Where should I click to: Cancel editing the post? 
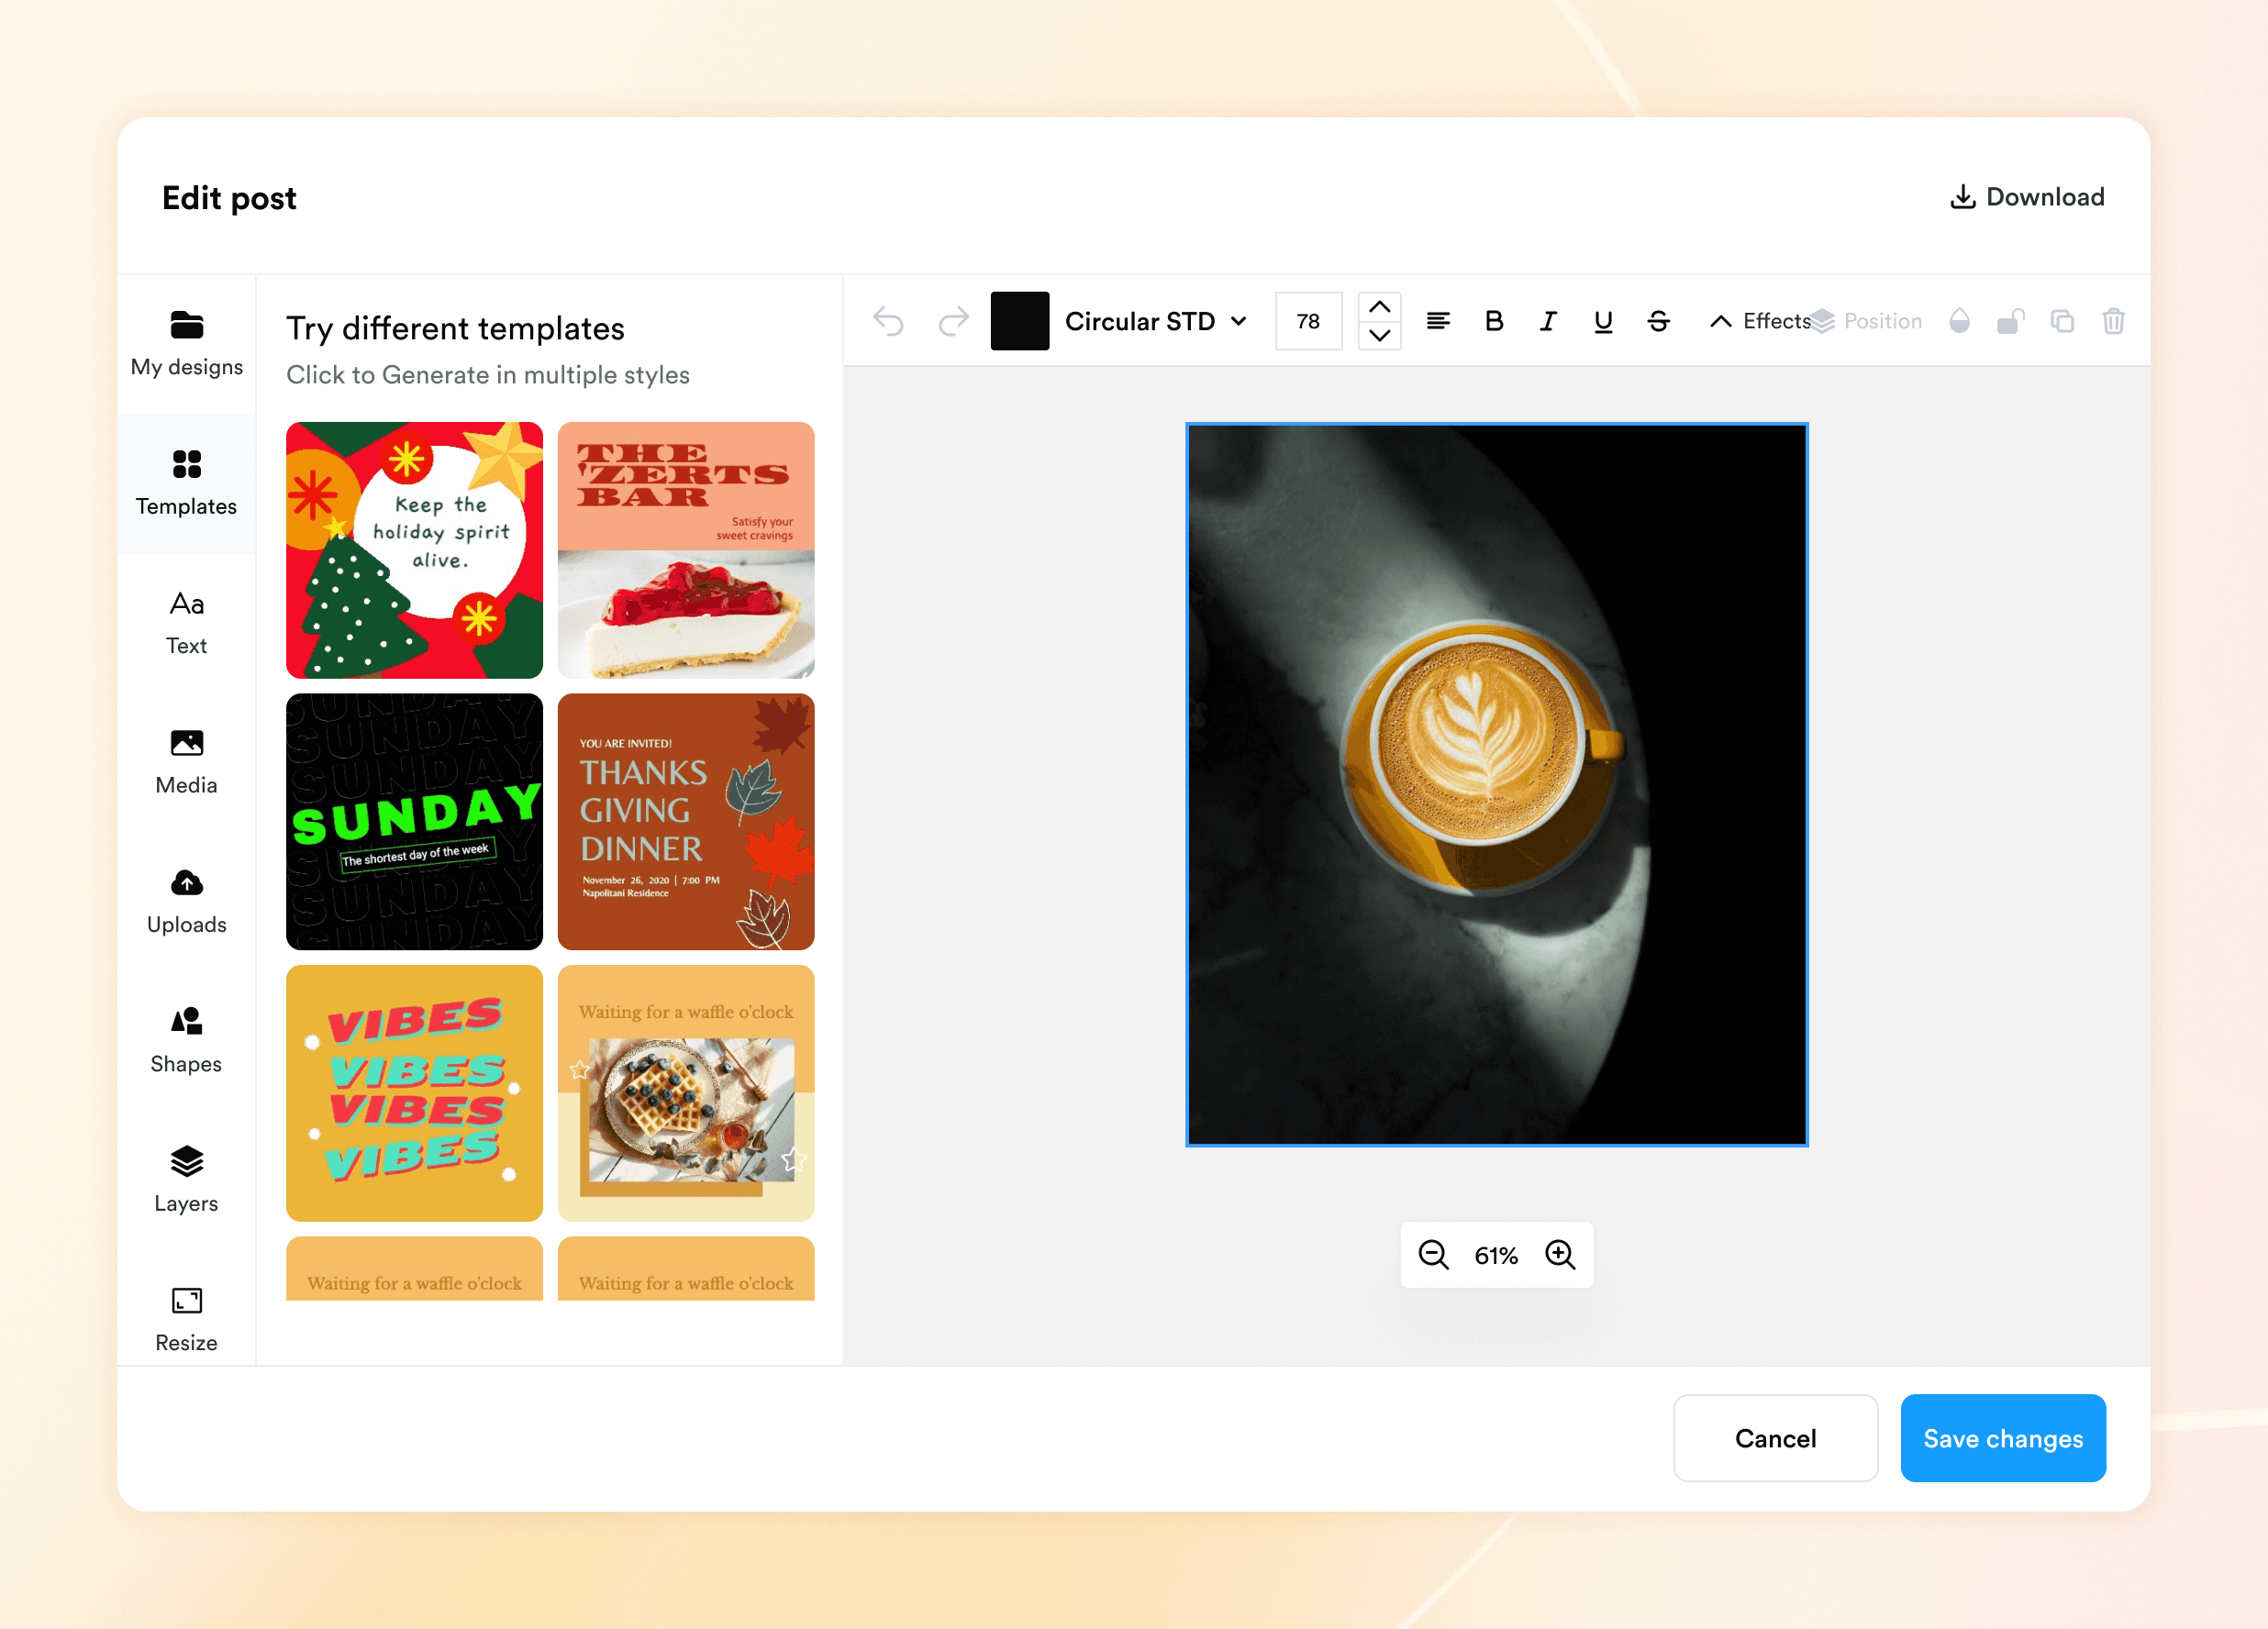tap(1775, 1438)
